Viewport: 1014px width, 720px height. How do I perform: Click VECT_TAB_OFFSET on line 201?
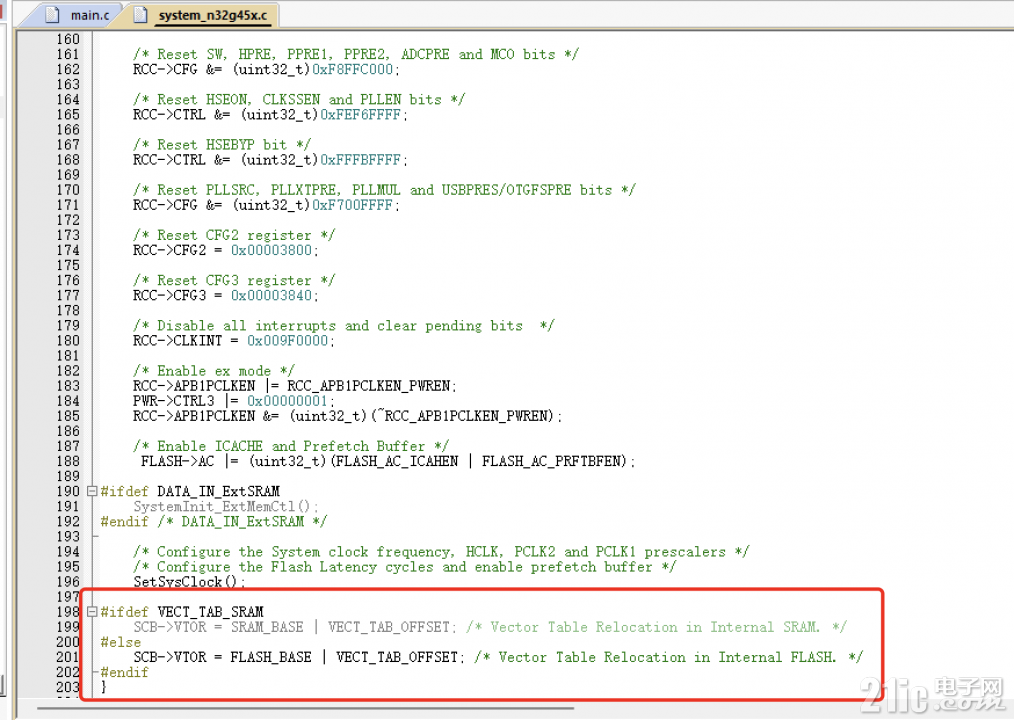(x=396, y=657)
